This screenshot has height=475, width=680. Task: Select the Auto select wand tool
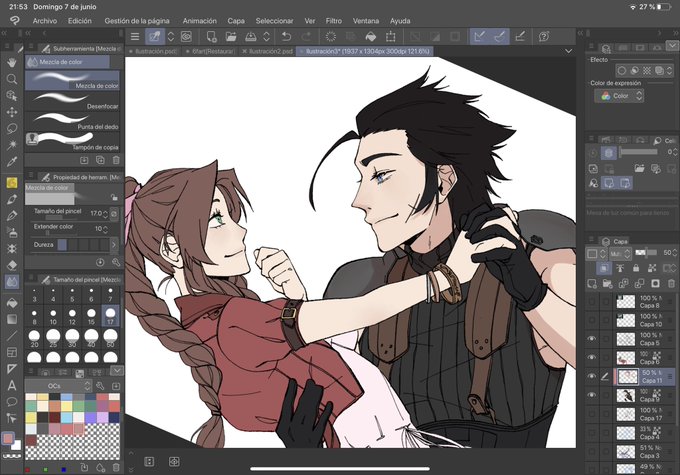(x=12, y=144)
